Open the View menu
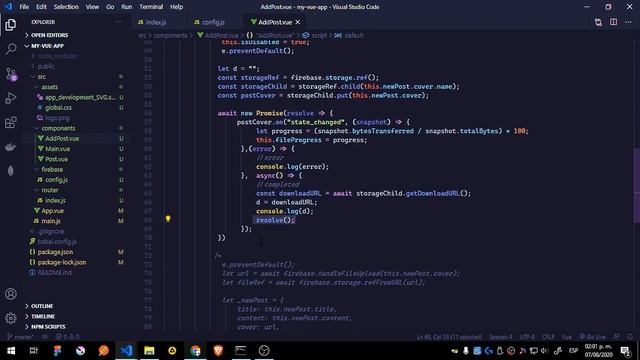Screen dimensions: 640x360 [92, 7]
